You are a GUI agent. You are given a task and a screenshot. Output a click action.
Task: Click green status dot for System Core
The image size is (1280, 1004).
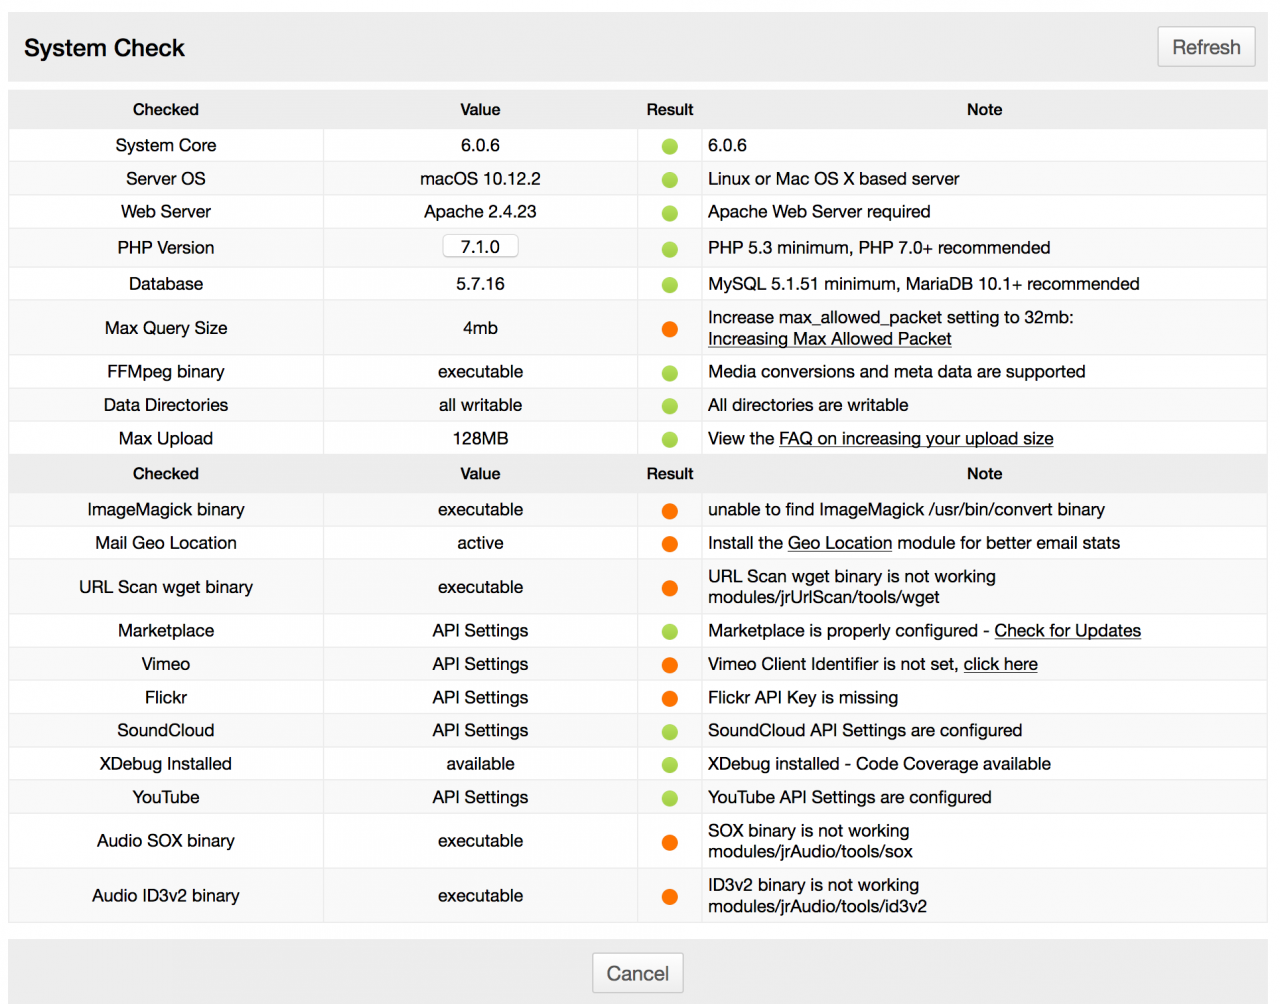[x=670, y=146]
